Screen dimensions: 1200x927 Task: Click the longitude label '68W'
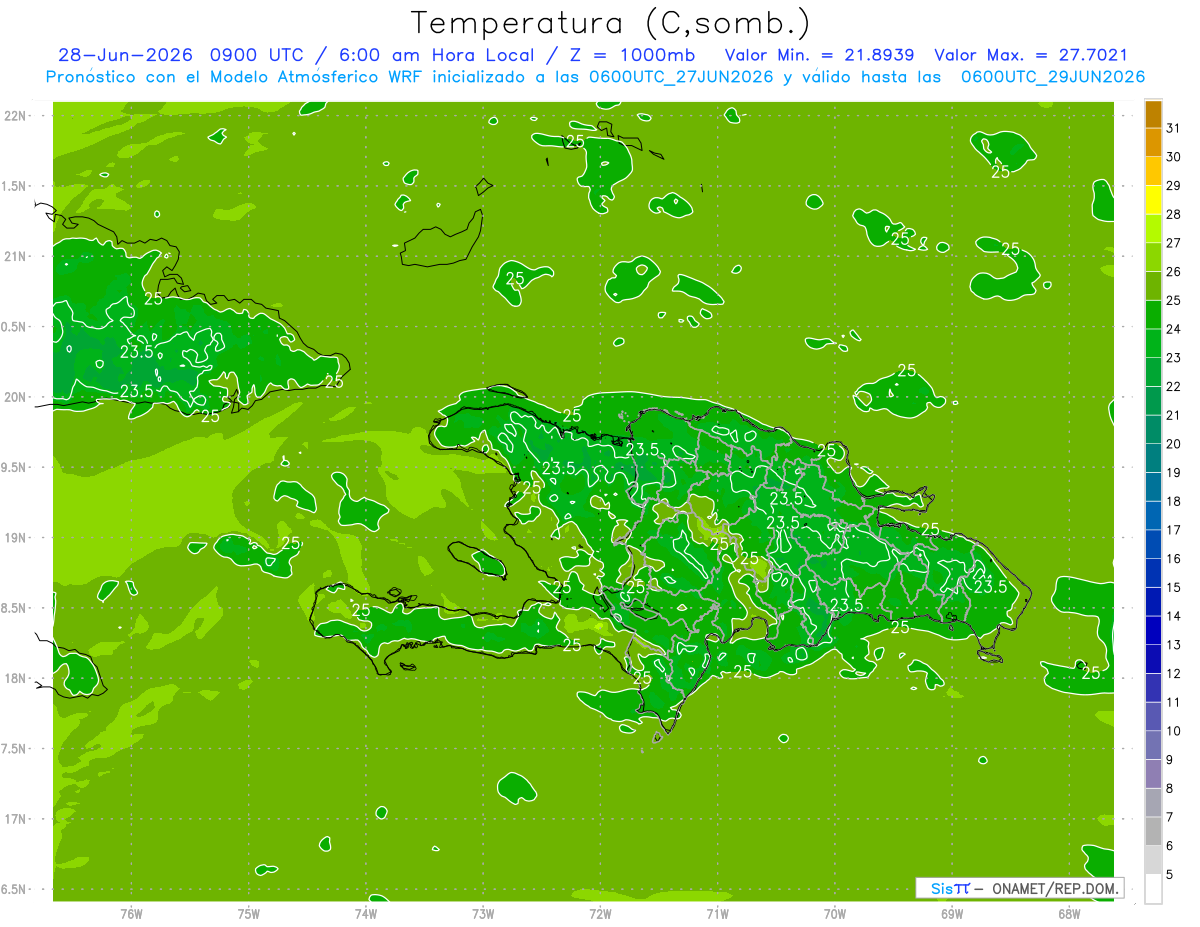tap(1069, 912)
